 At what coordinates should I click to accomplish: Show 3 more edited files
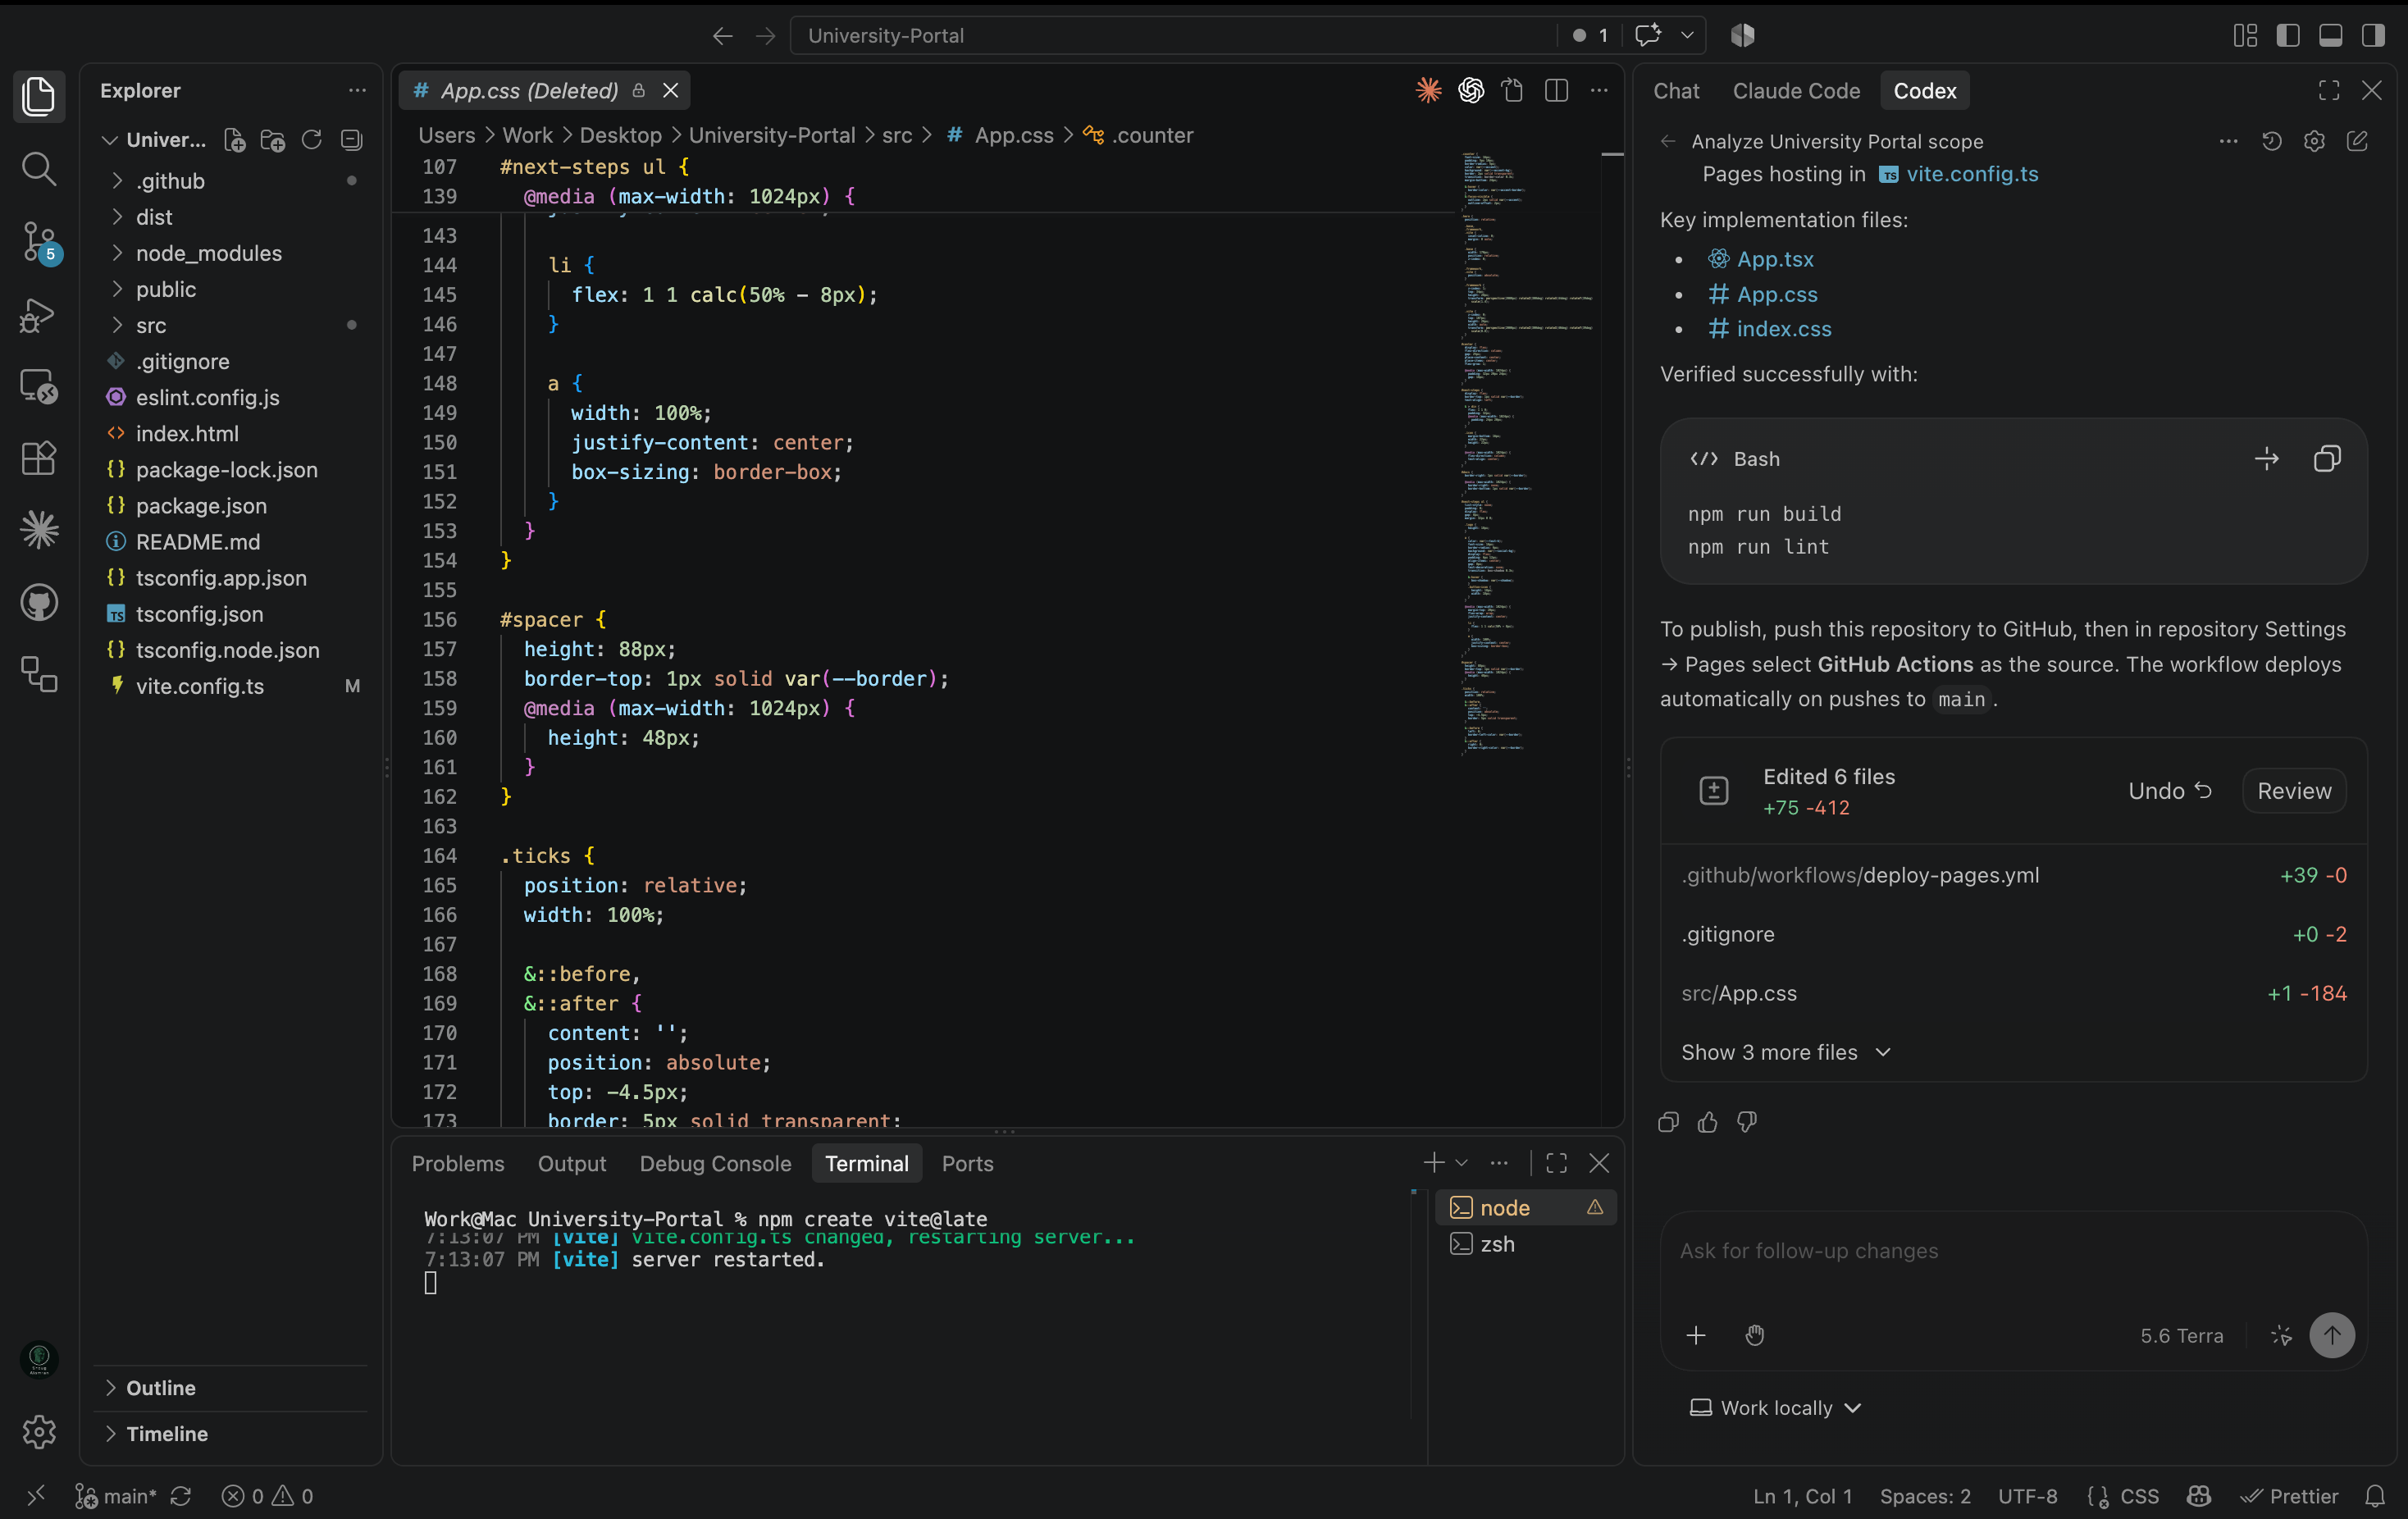[x=1786, y=1052]
